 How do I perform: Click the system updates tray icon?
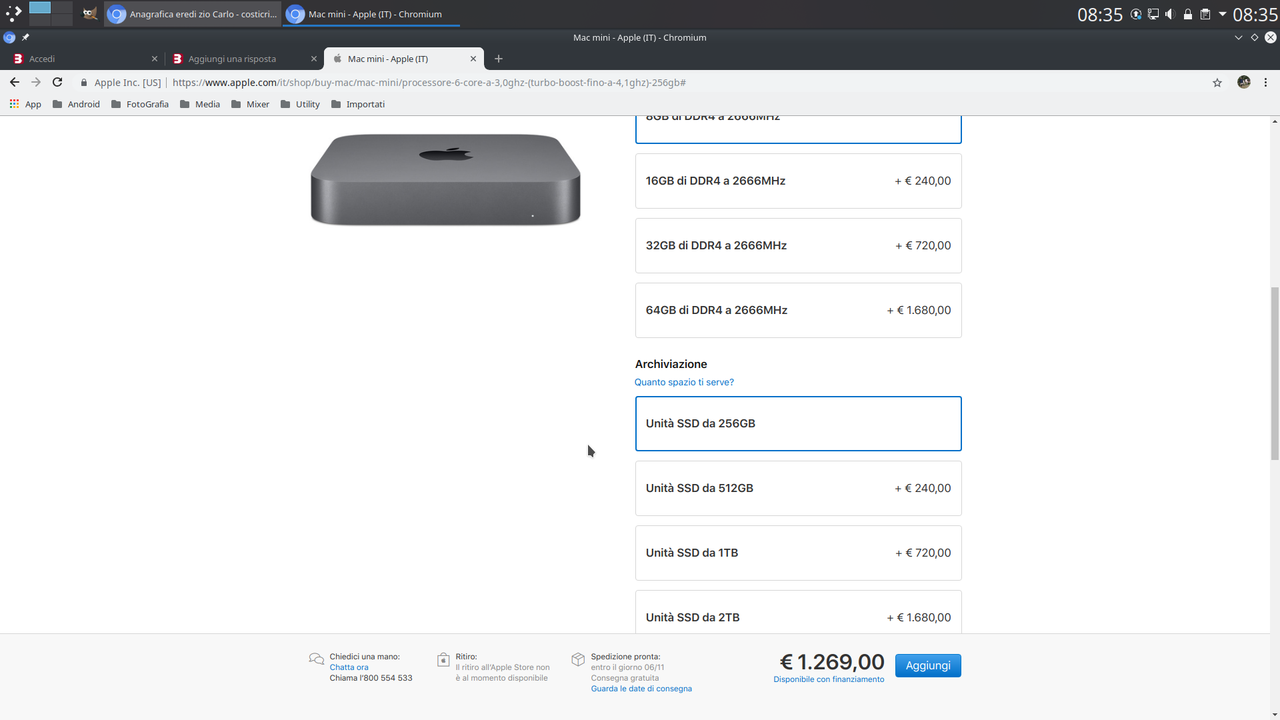pos(1136,14)
